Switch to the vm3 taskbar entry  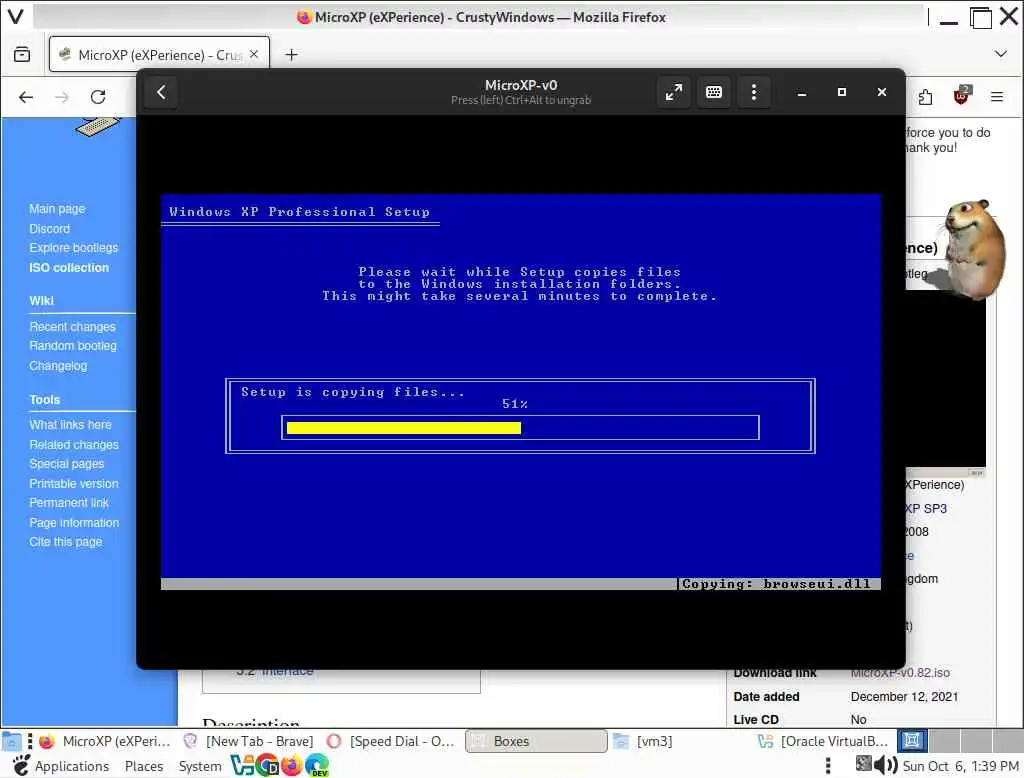click(x=679, y=741)
